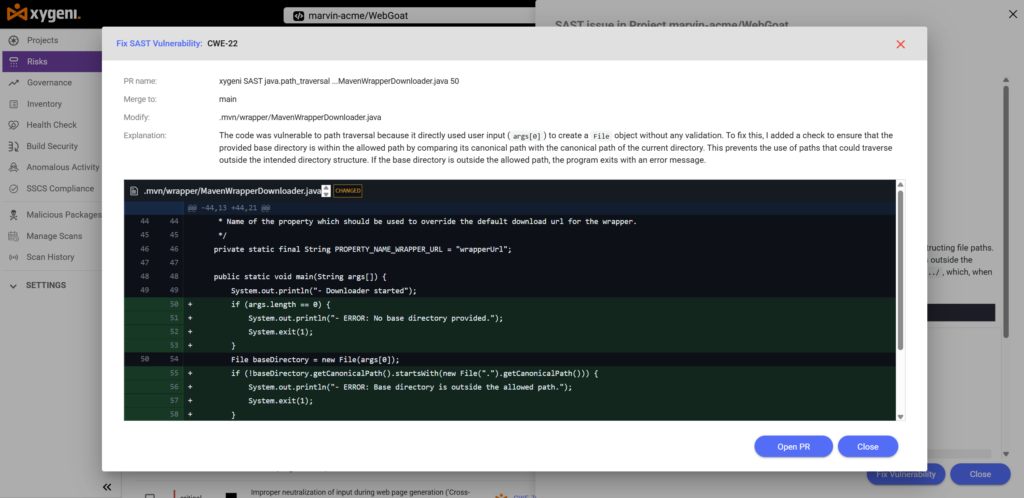
Task: Click the Health Check sidebar icon
Action: coord(13,125)
